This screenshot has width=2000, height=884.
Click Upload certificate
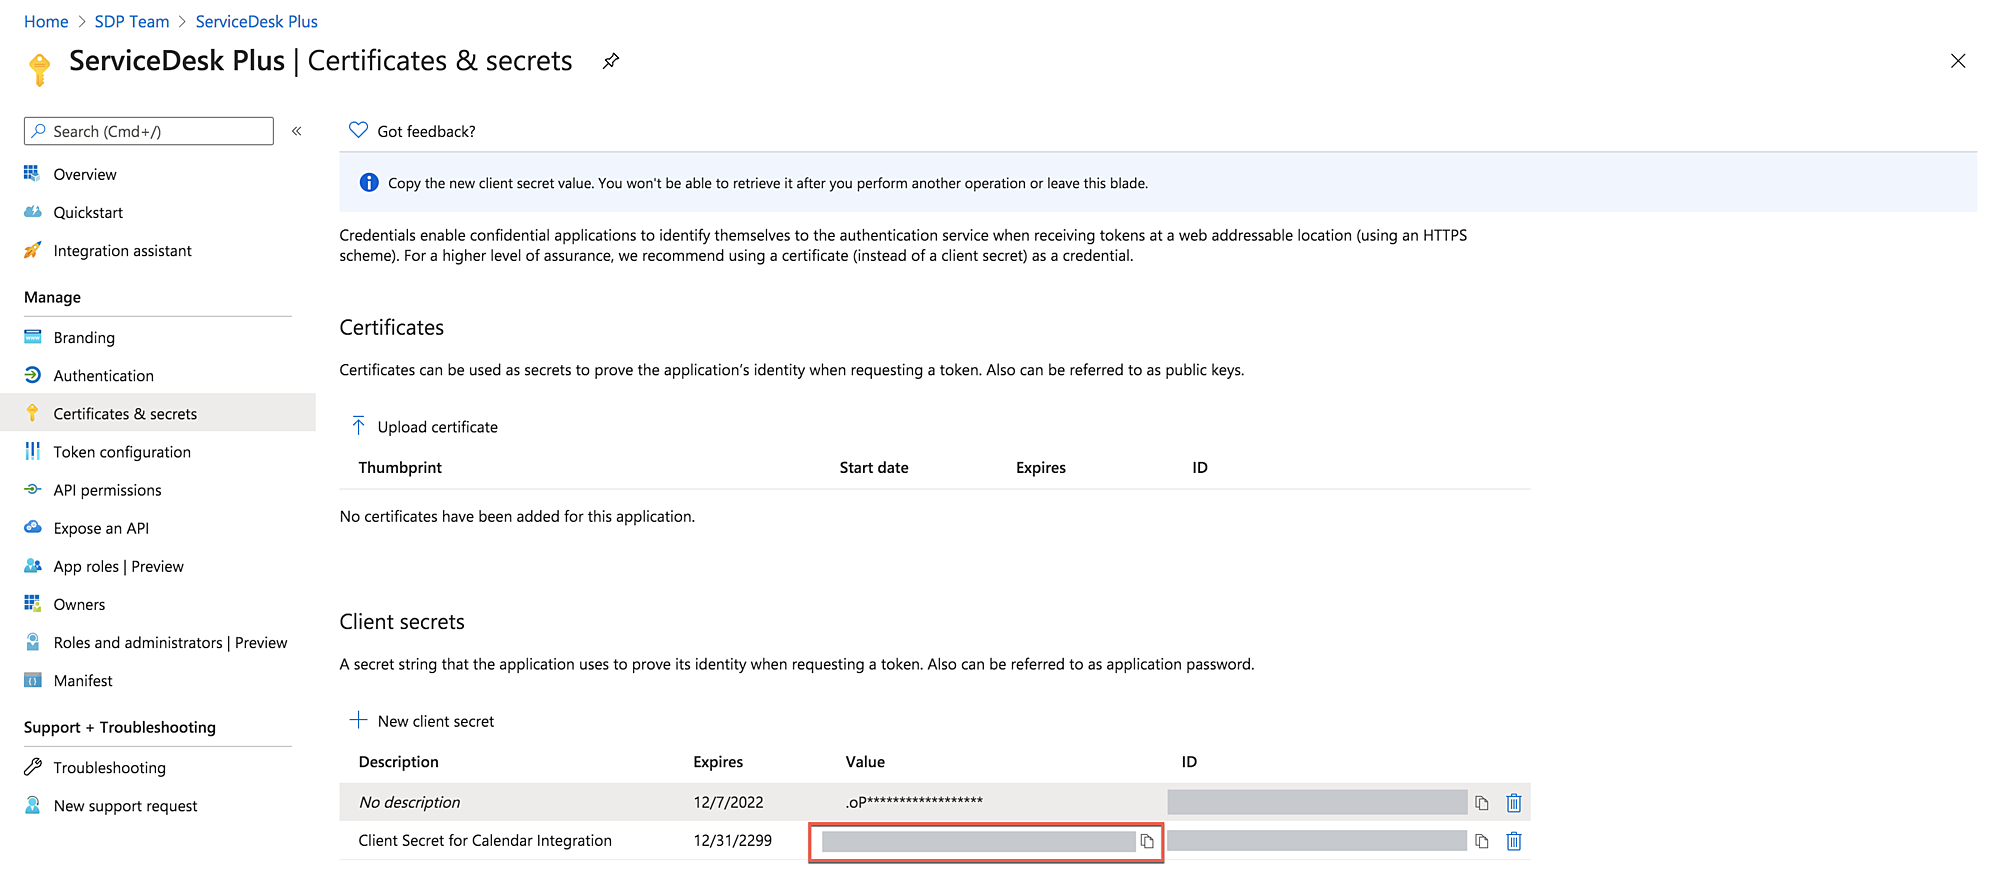(437, 427)
